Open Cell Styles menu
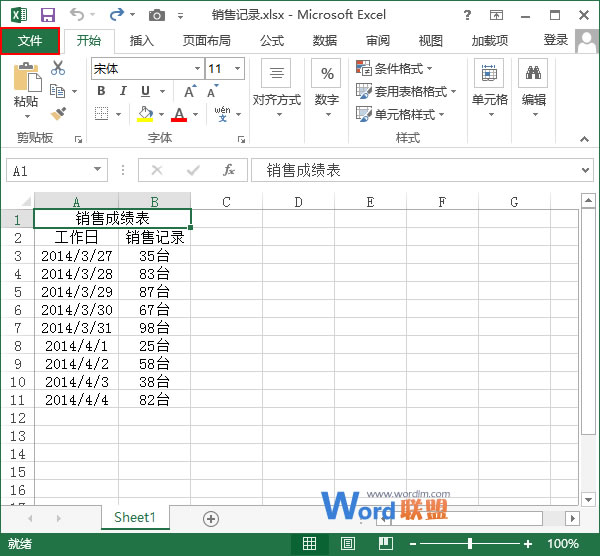This screenshot has width=600, height=556. pos(400,114)
